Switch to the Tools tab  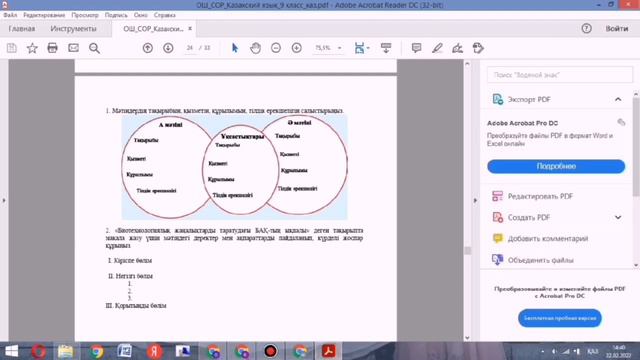pos(73,29)
